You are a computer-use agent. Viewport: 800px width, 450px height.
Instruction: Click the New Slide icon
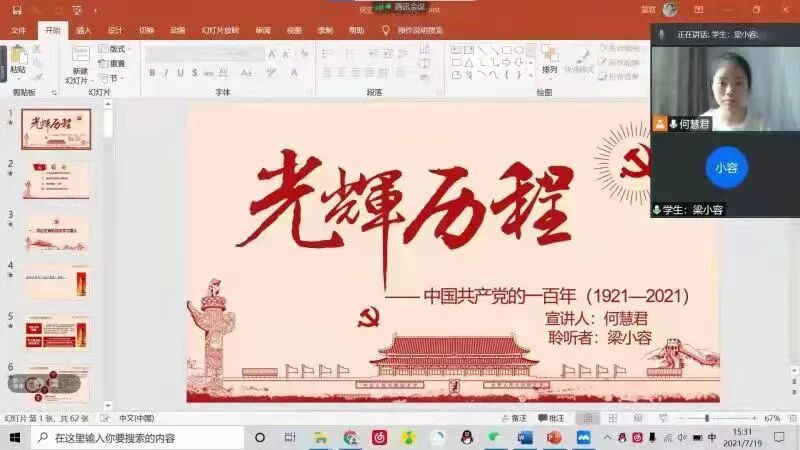point(80,56)
